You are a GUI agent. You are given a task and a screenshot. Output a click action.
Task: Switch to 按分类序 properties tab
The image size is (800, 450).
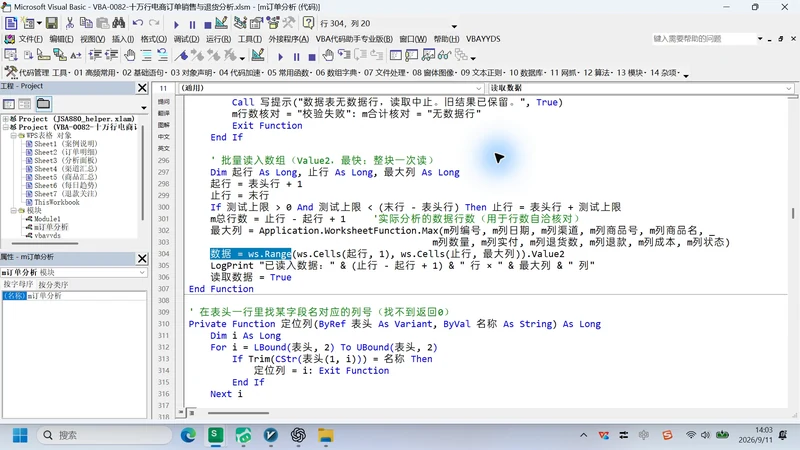(53, 284)
